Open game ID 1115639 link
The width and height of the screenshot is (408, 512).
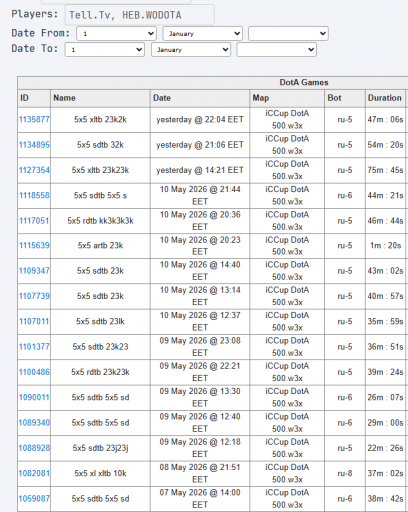34,245
